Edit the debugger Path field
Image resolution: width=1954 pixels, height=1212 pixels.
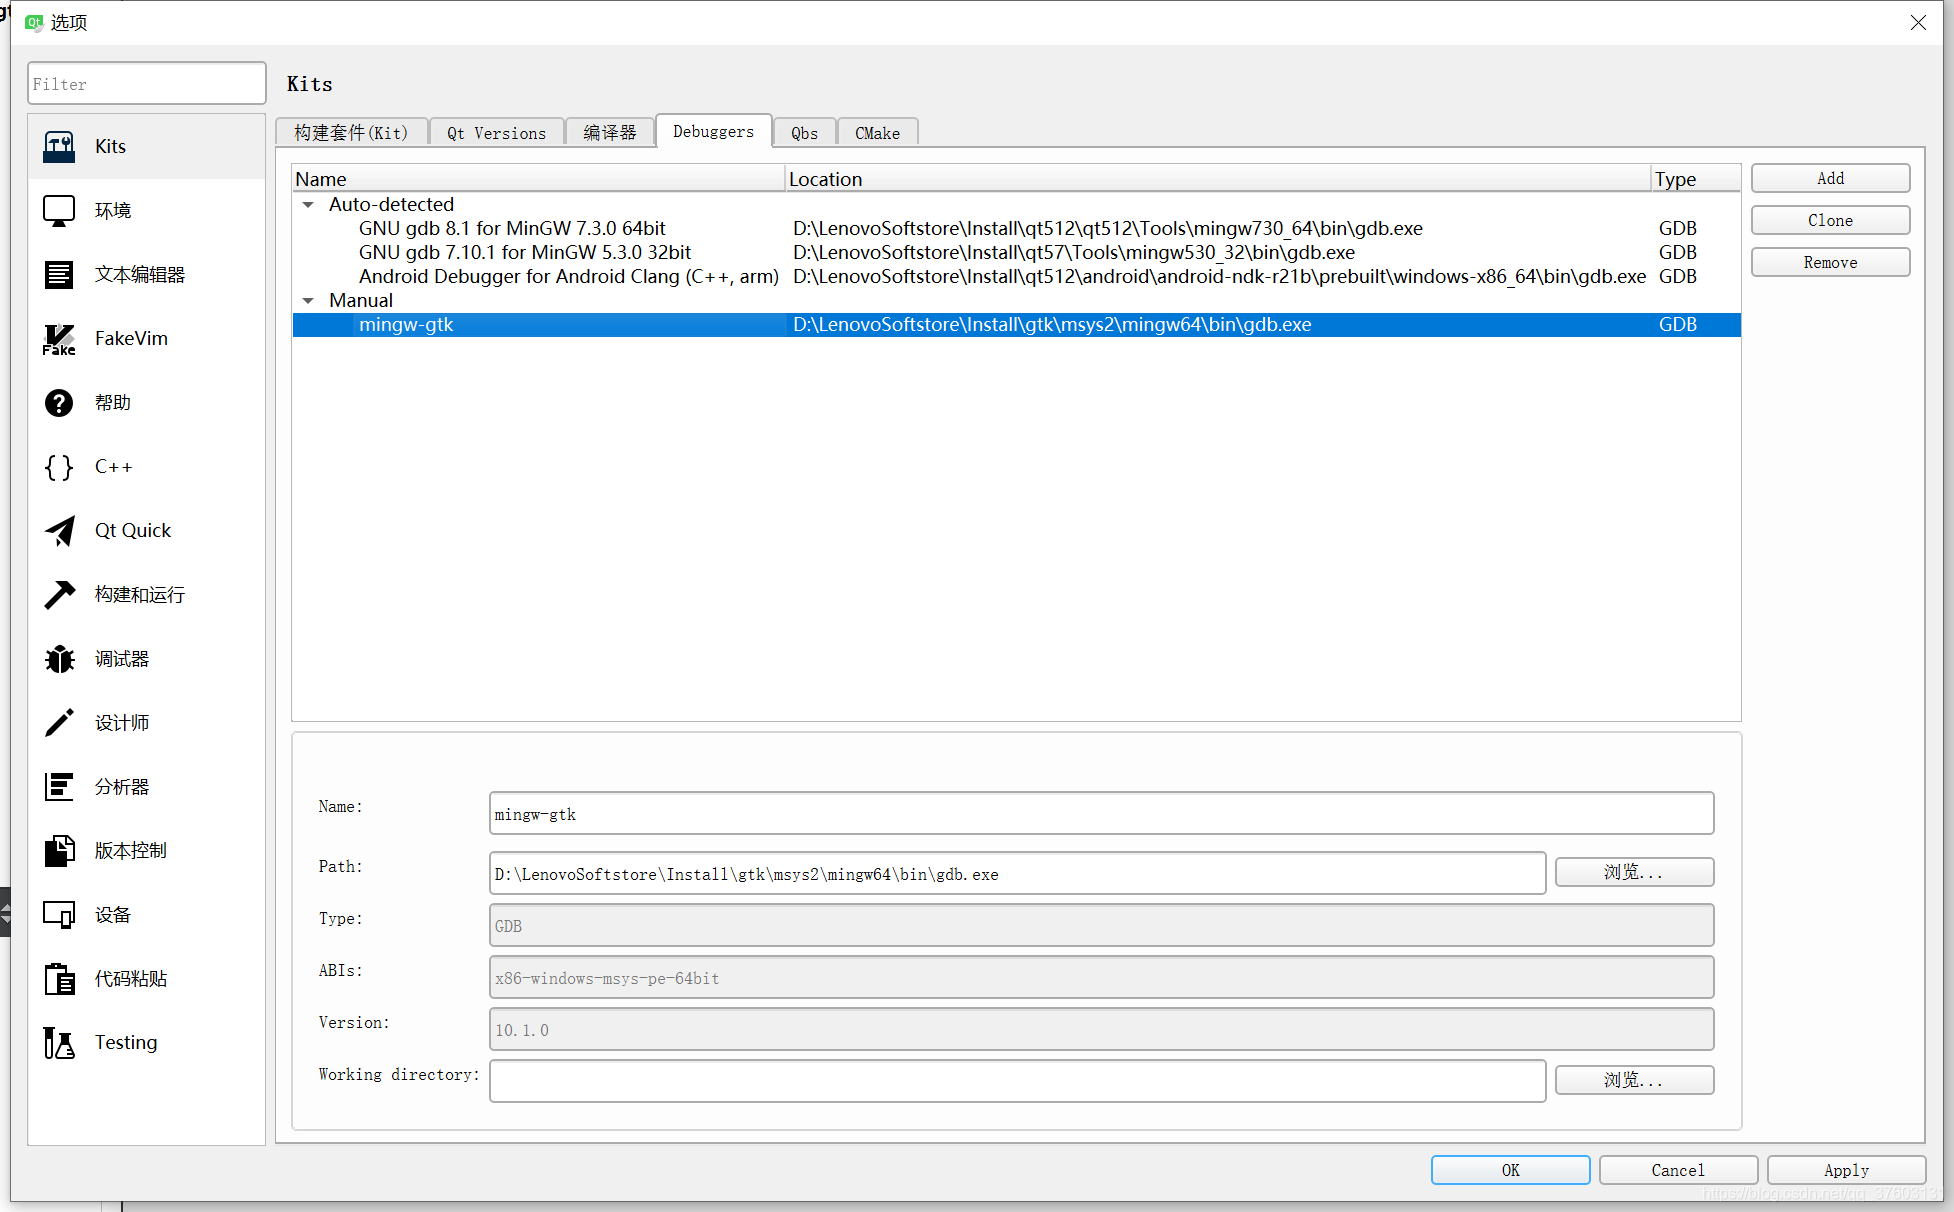click(x=1017, y=873)
